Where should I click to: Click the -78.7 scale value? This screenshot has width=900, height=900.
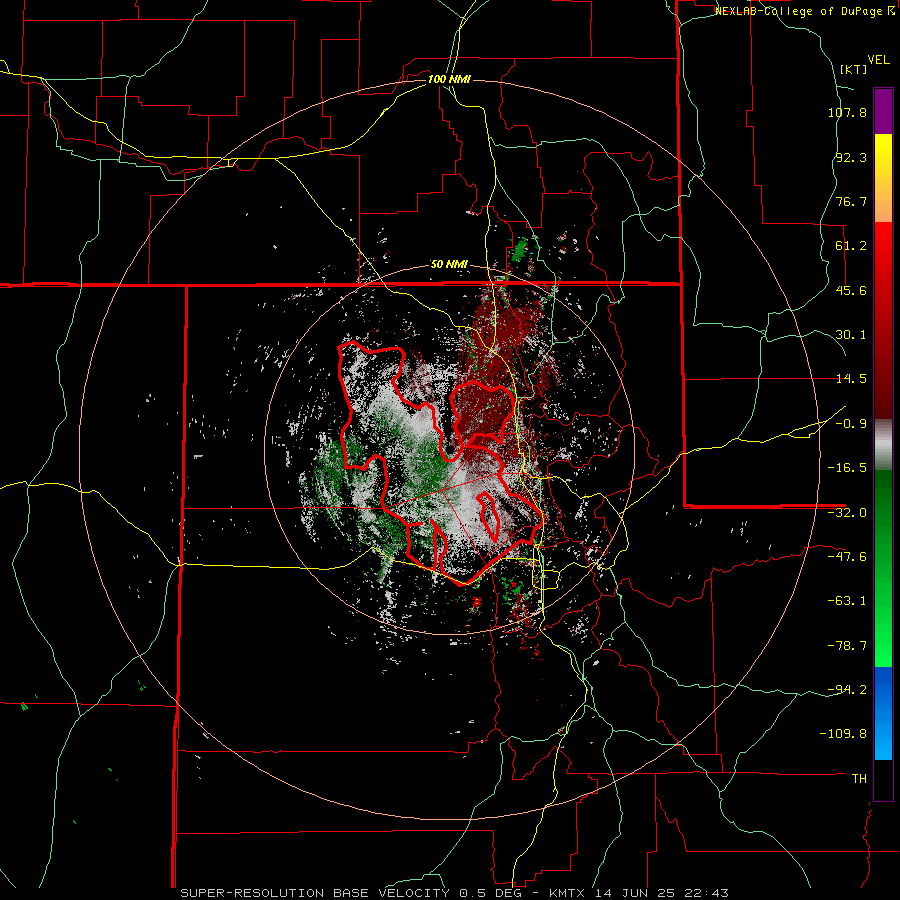coord(847,646)
